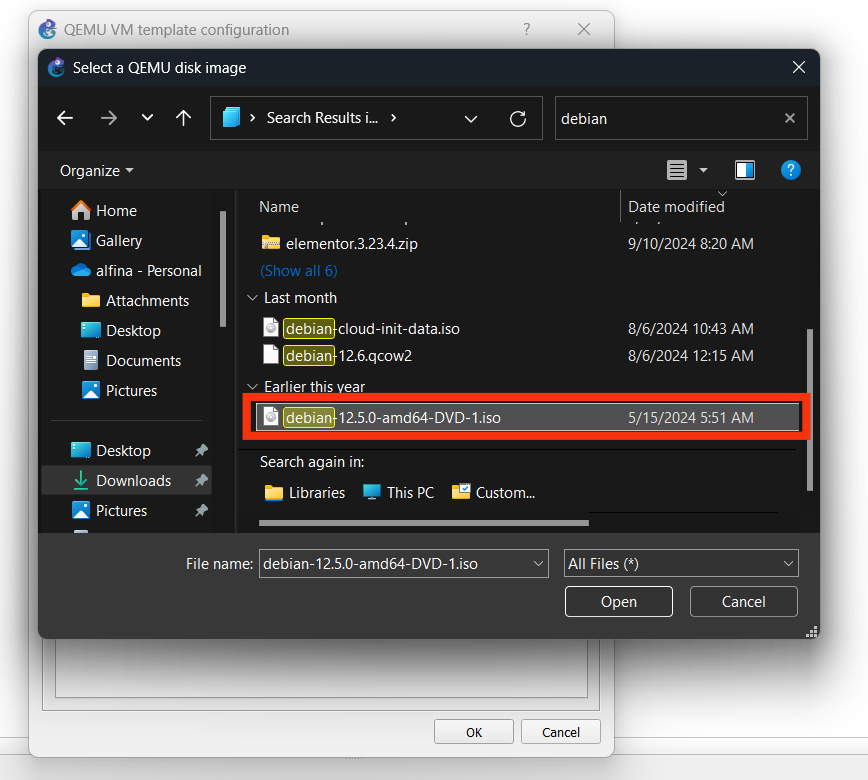Expand the All Files type dropdown
The width and height of the screenshot is (868, 780).
pos(681,564)
